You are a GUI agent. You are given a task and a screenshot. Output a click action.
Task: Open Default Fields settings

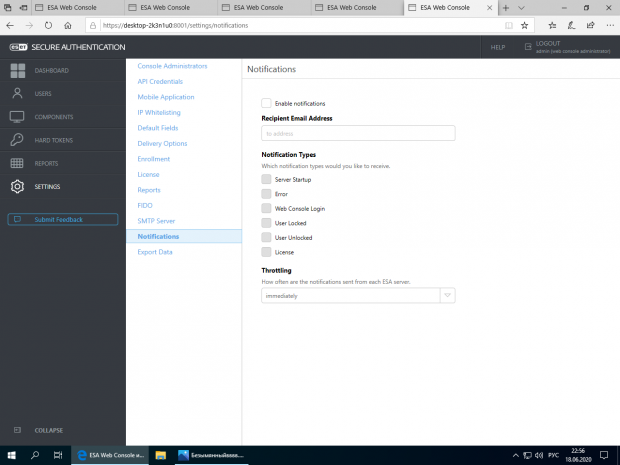pos(158,128)
